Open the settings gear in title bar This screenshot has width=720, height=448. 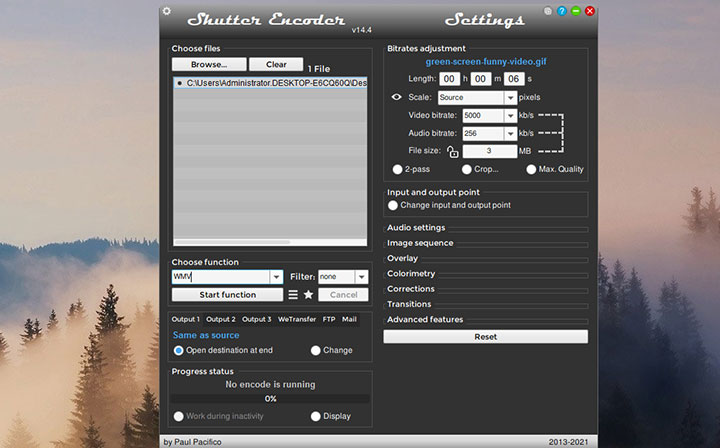[x=167, y=11]
